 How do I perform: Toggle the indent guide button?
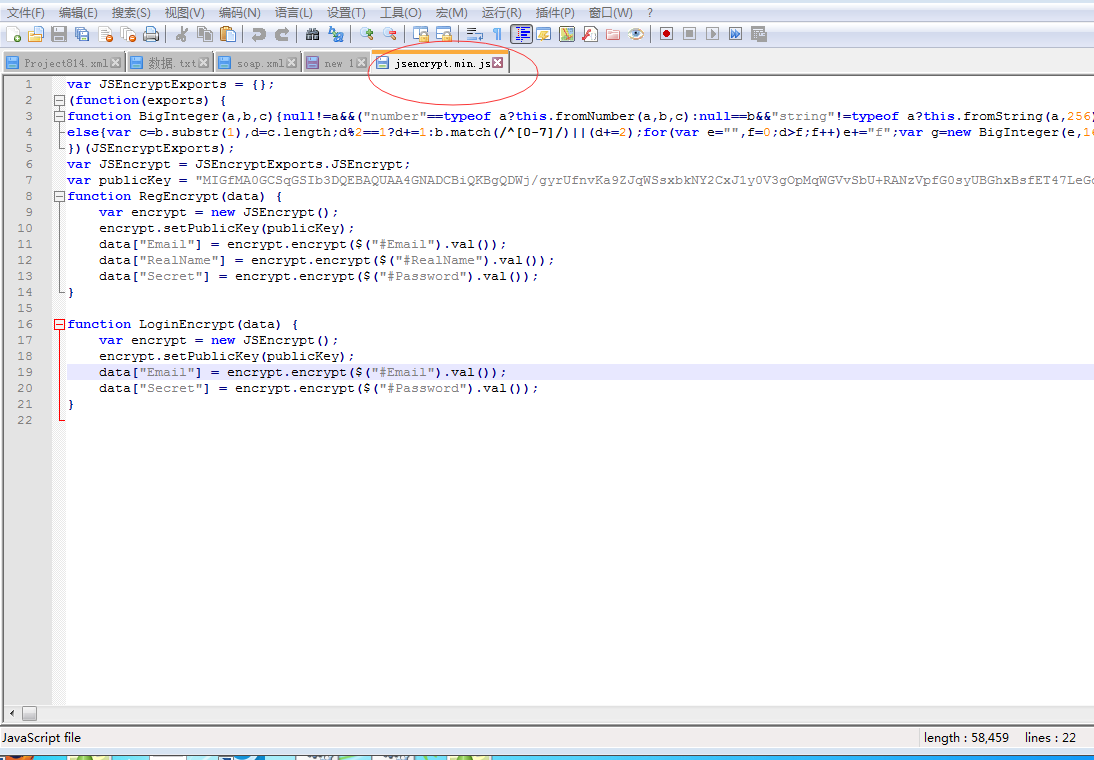pos(521,33)
